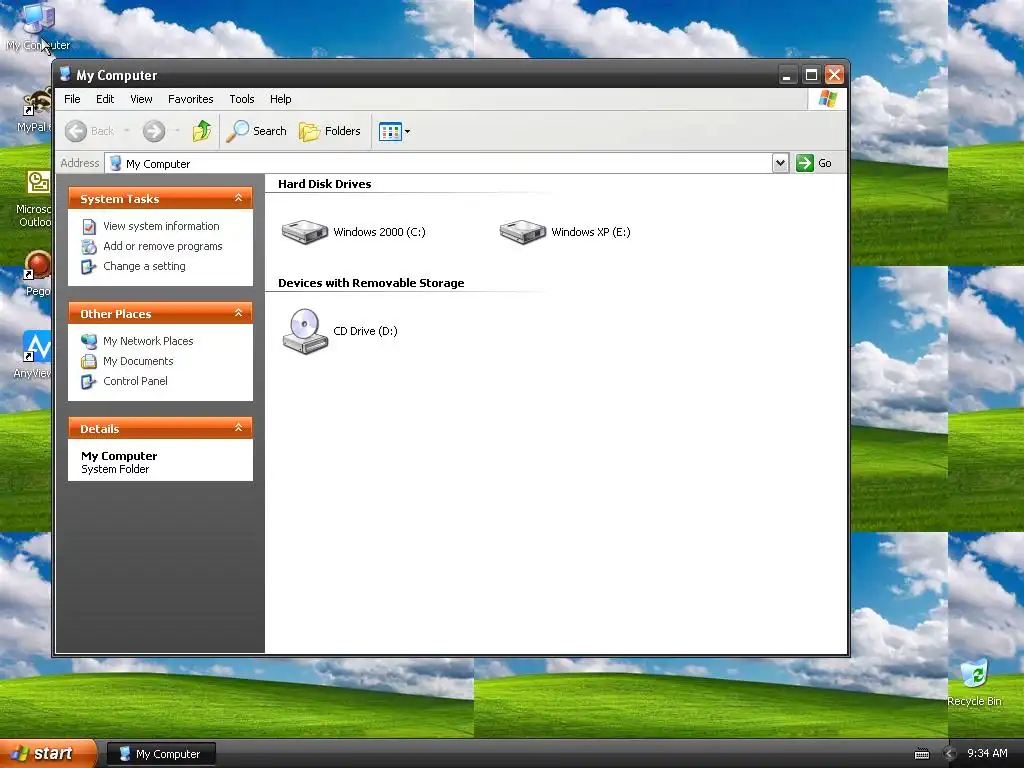Click the Views grid icon

tap(390, 131)
